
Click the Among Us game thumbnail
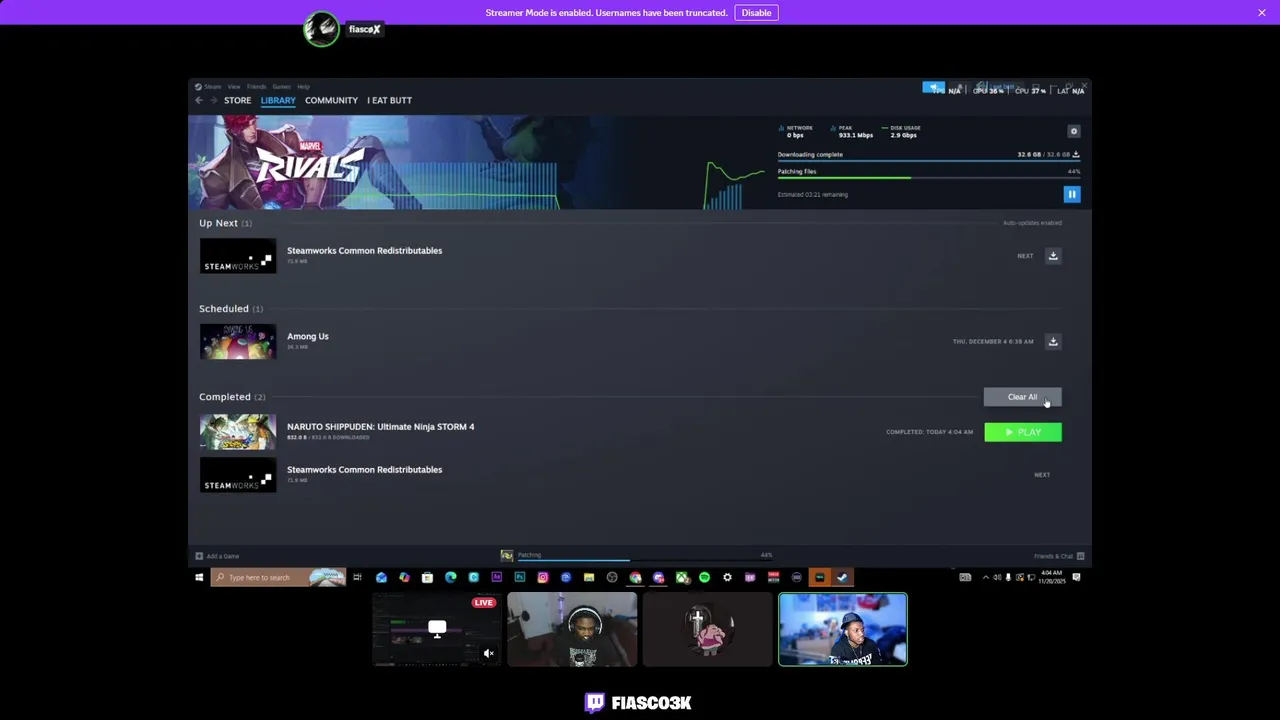click(x=237, y=342)
